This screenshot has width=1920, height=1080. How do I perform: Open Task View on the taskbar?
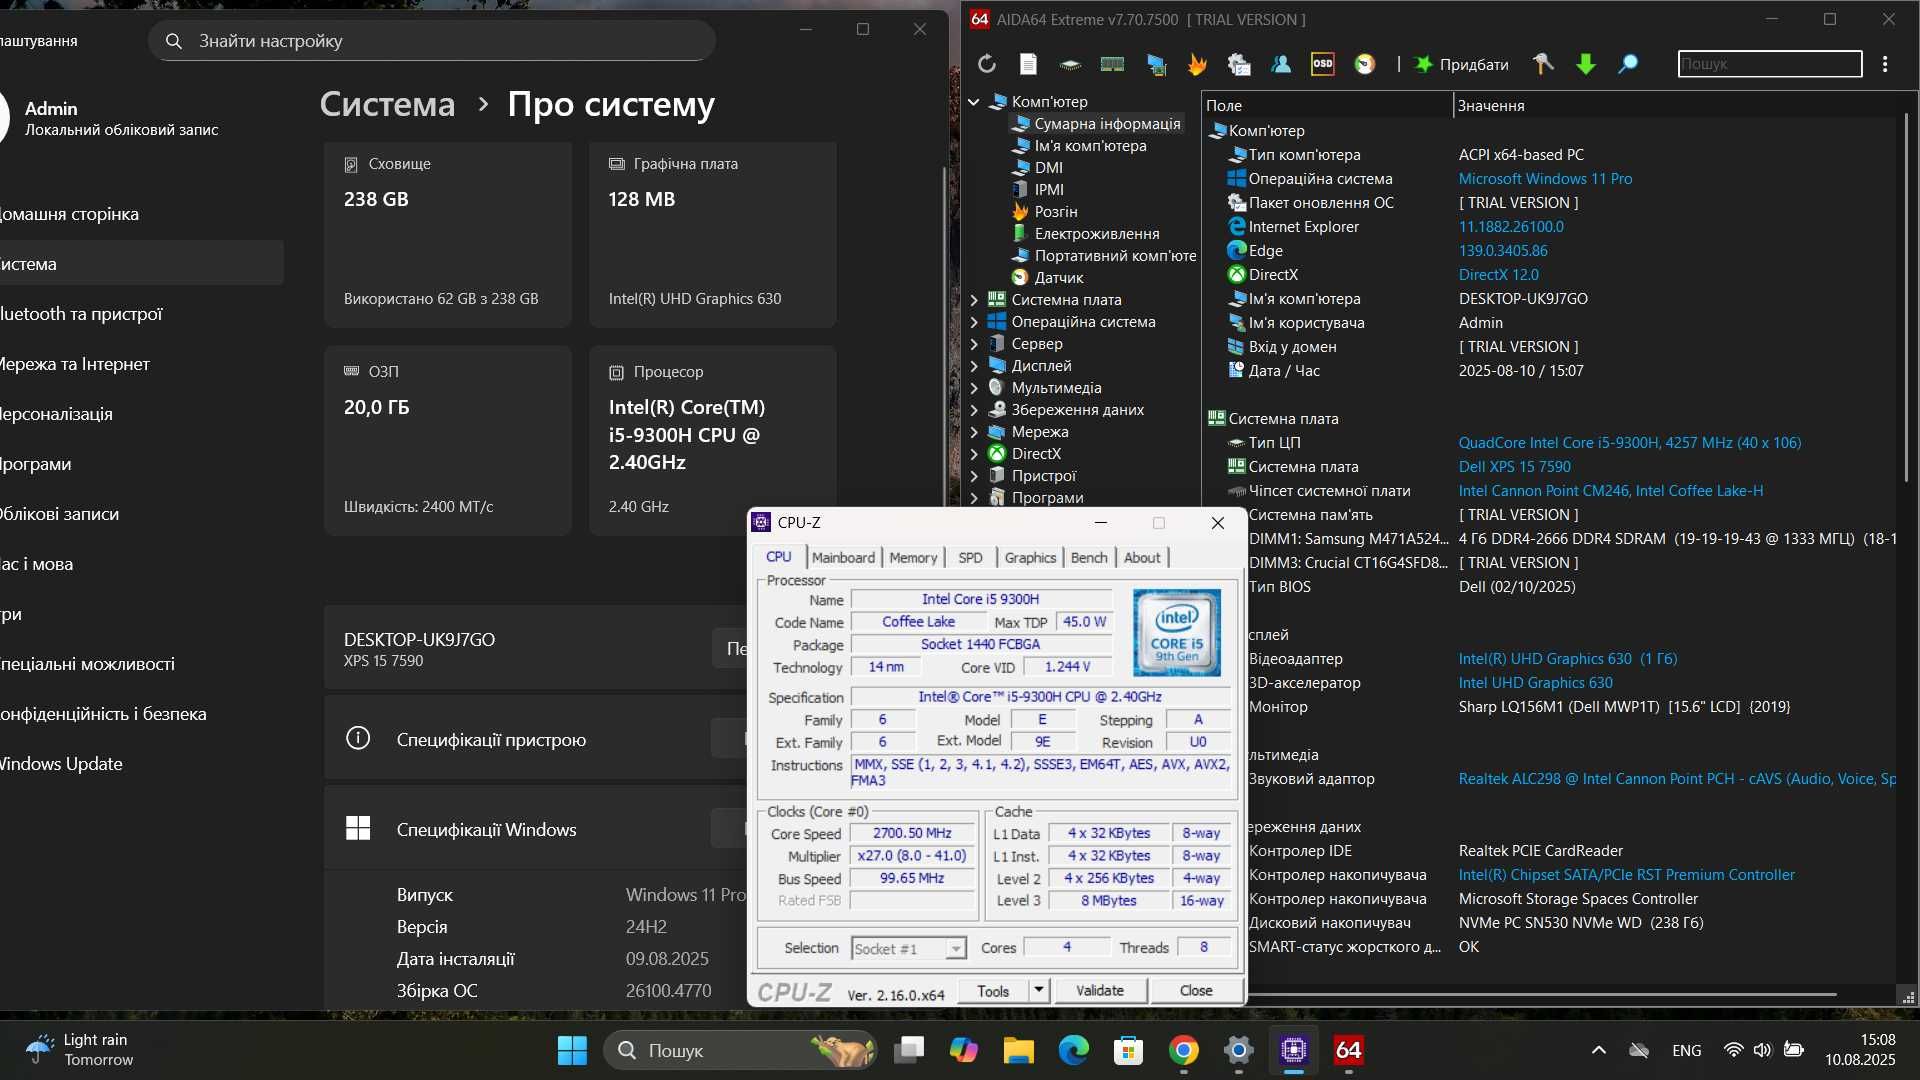[909, 1050]
